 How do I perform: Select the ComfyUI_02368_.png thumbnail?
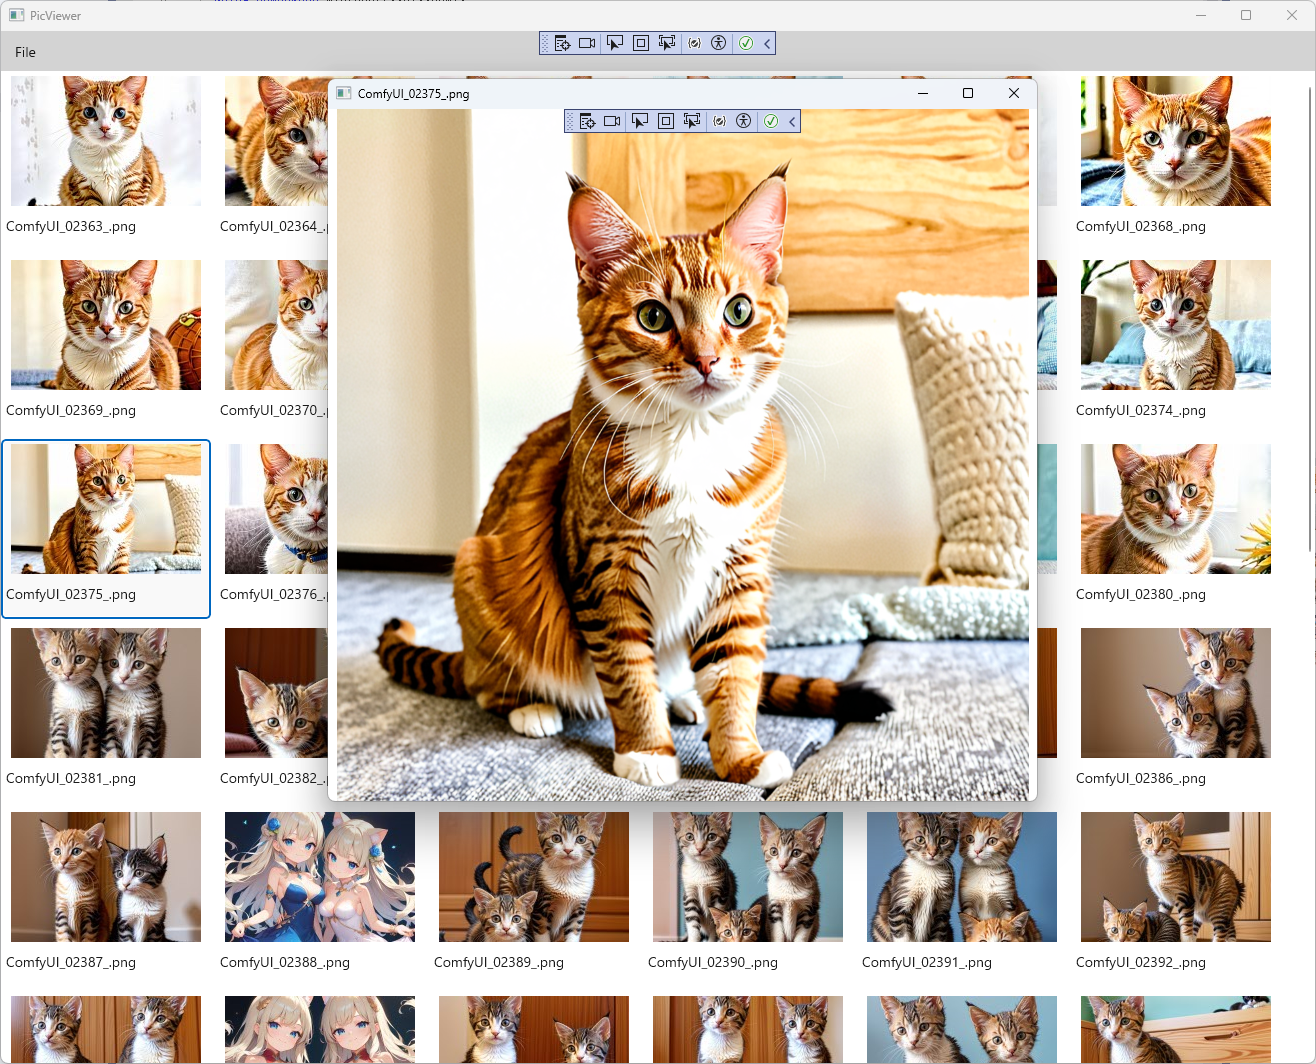coord(1176,141)
